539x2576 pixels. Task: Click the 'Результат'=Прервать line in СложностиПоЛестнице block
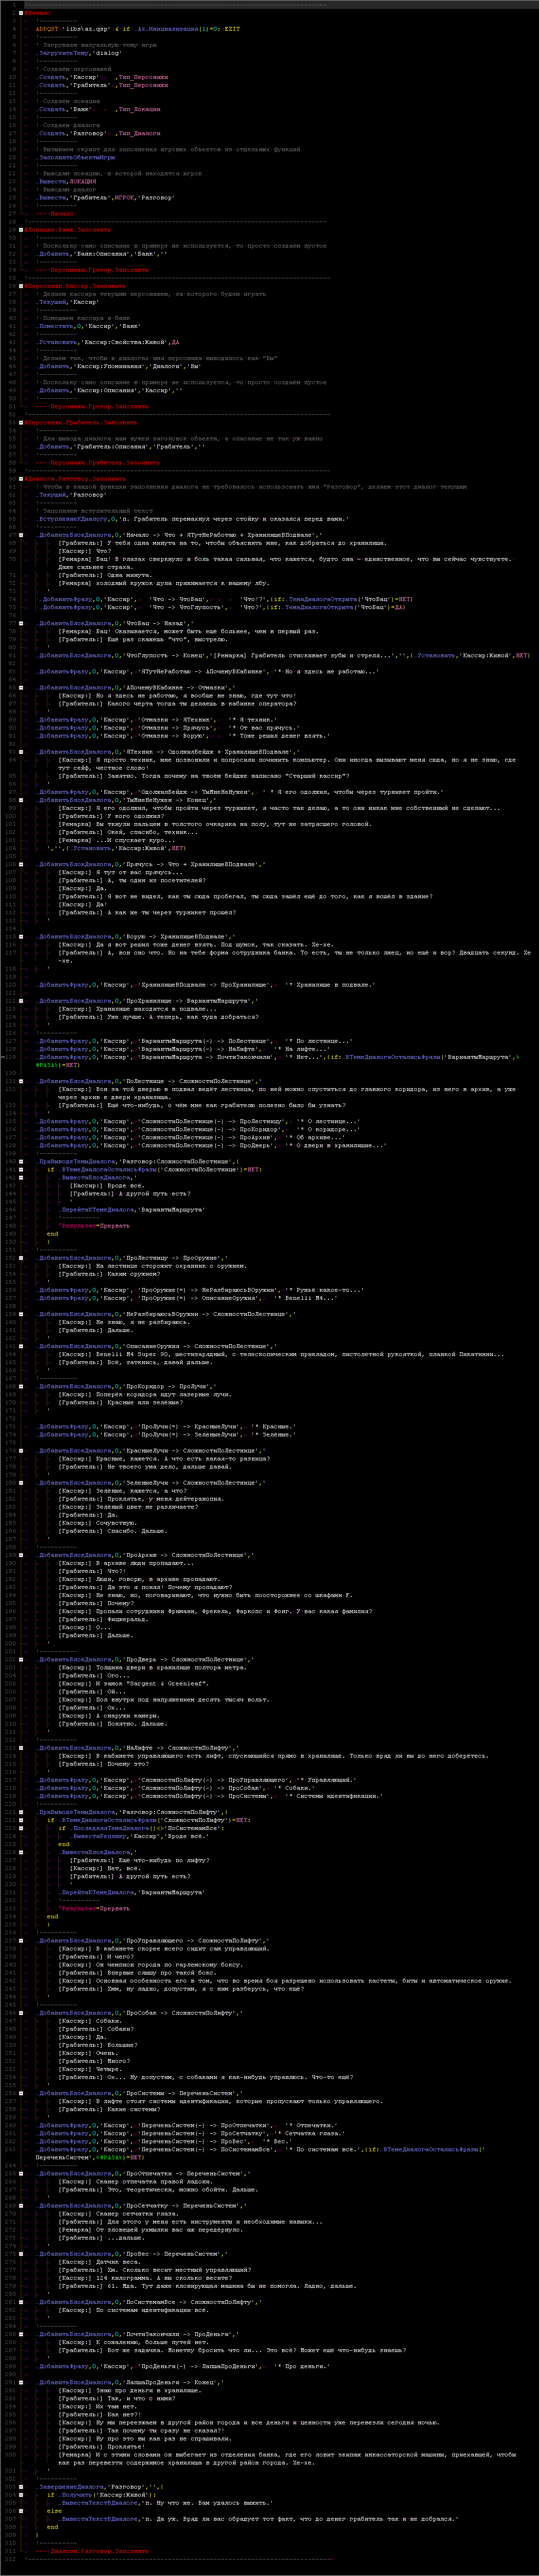(94, 1225)
